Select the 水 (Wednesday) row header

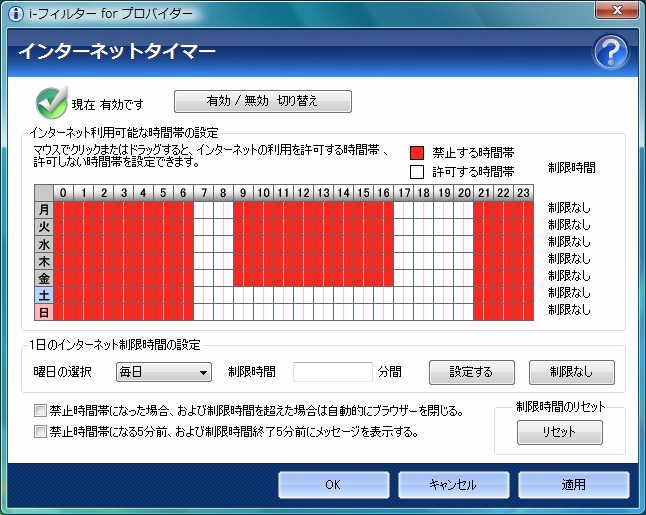[x=44, y=244]
